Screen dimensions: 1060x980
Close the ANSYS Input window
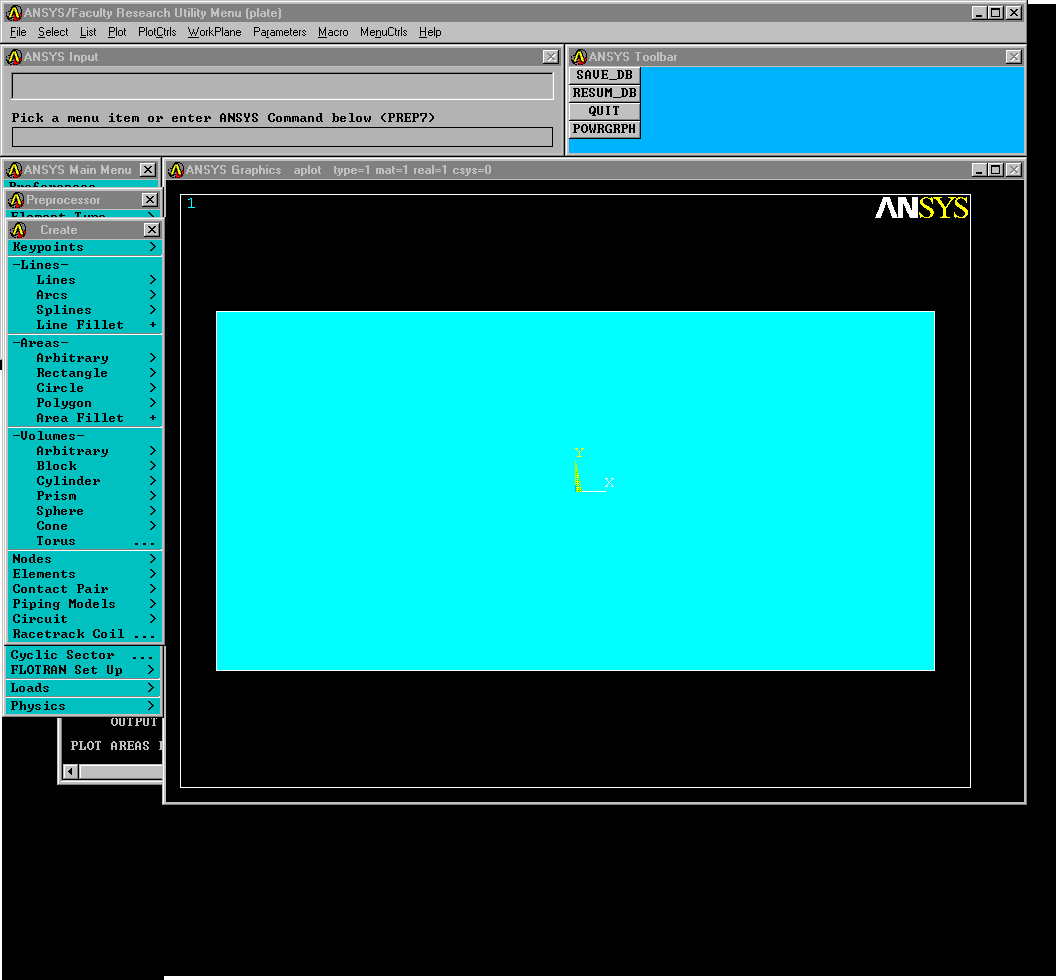click(550, 57)
